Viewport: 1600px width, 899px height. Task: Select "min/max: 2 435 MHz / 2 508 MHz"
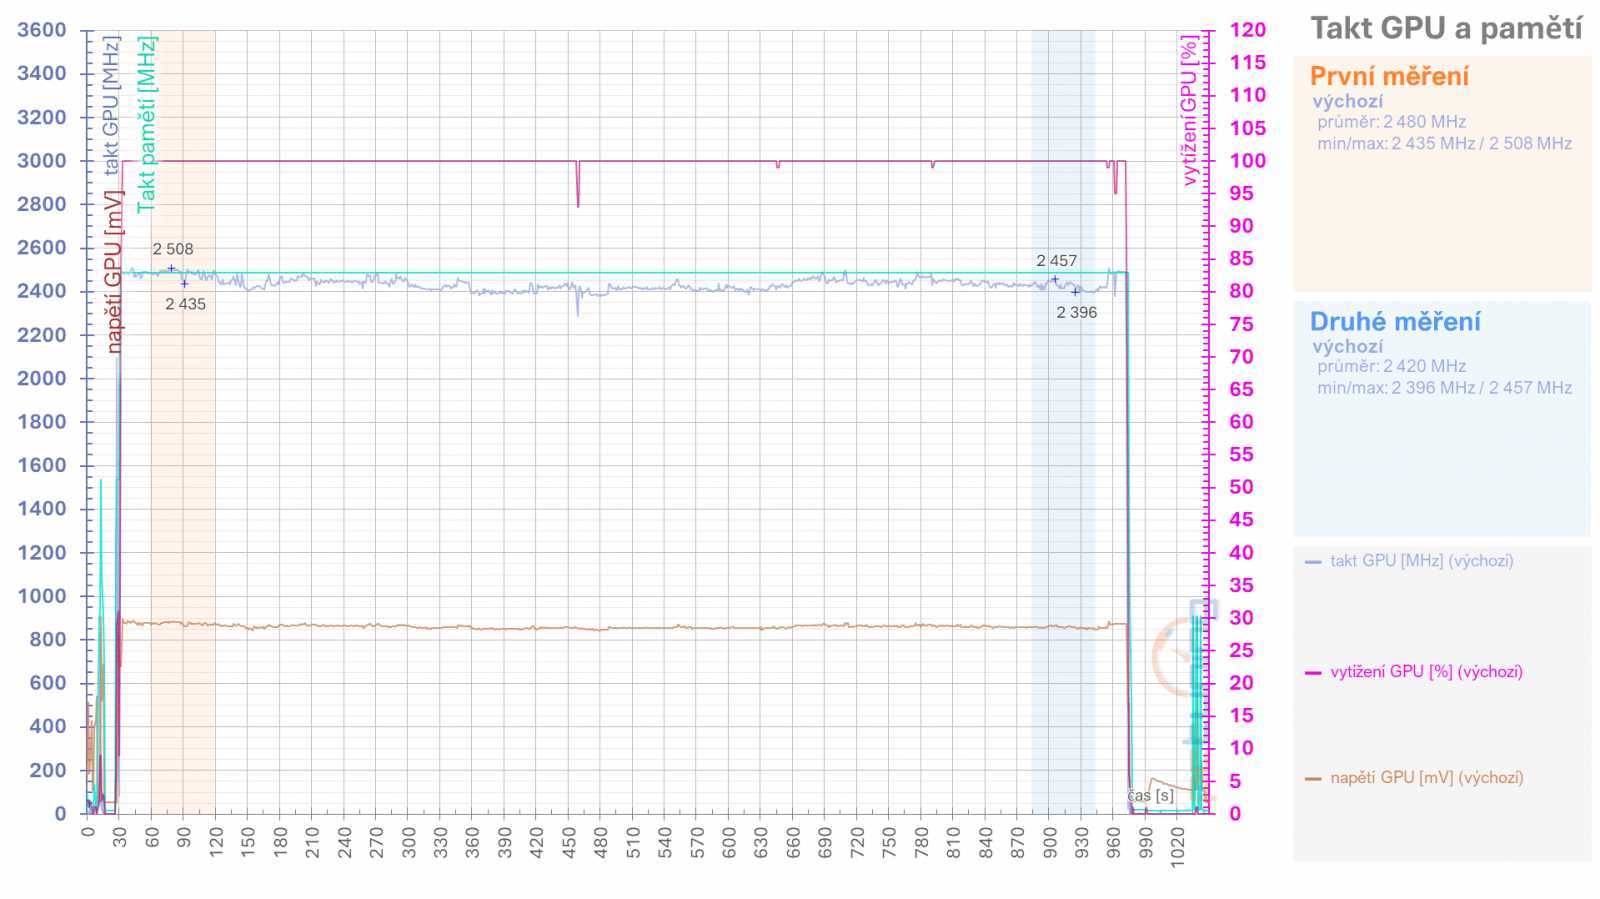pyautogui.click(x=1444, y=143)
